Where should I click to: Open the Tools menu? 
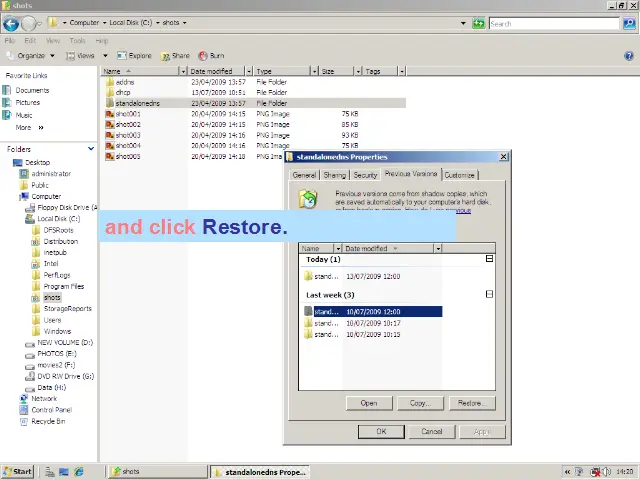(77, 41)
